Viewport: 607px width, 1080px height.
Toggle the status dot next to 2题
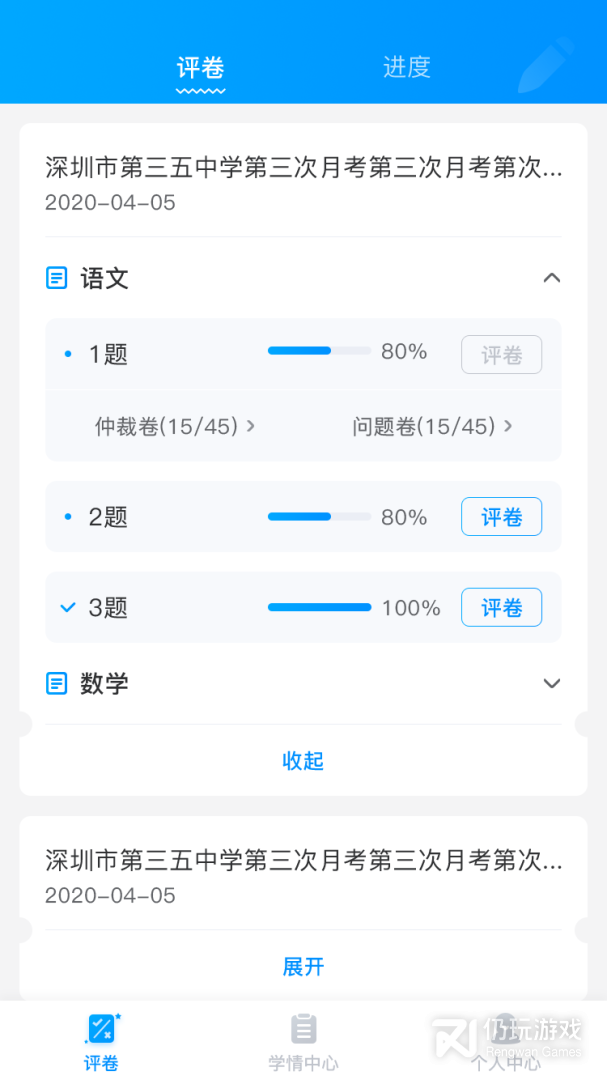pyautogui.click(x=67, y=516)
